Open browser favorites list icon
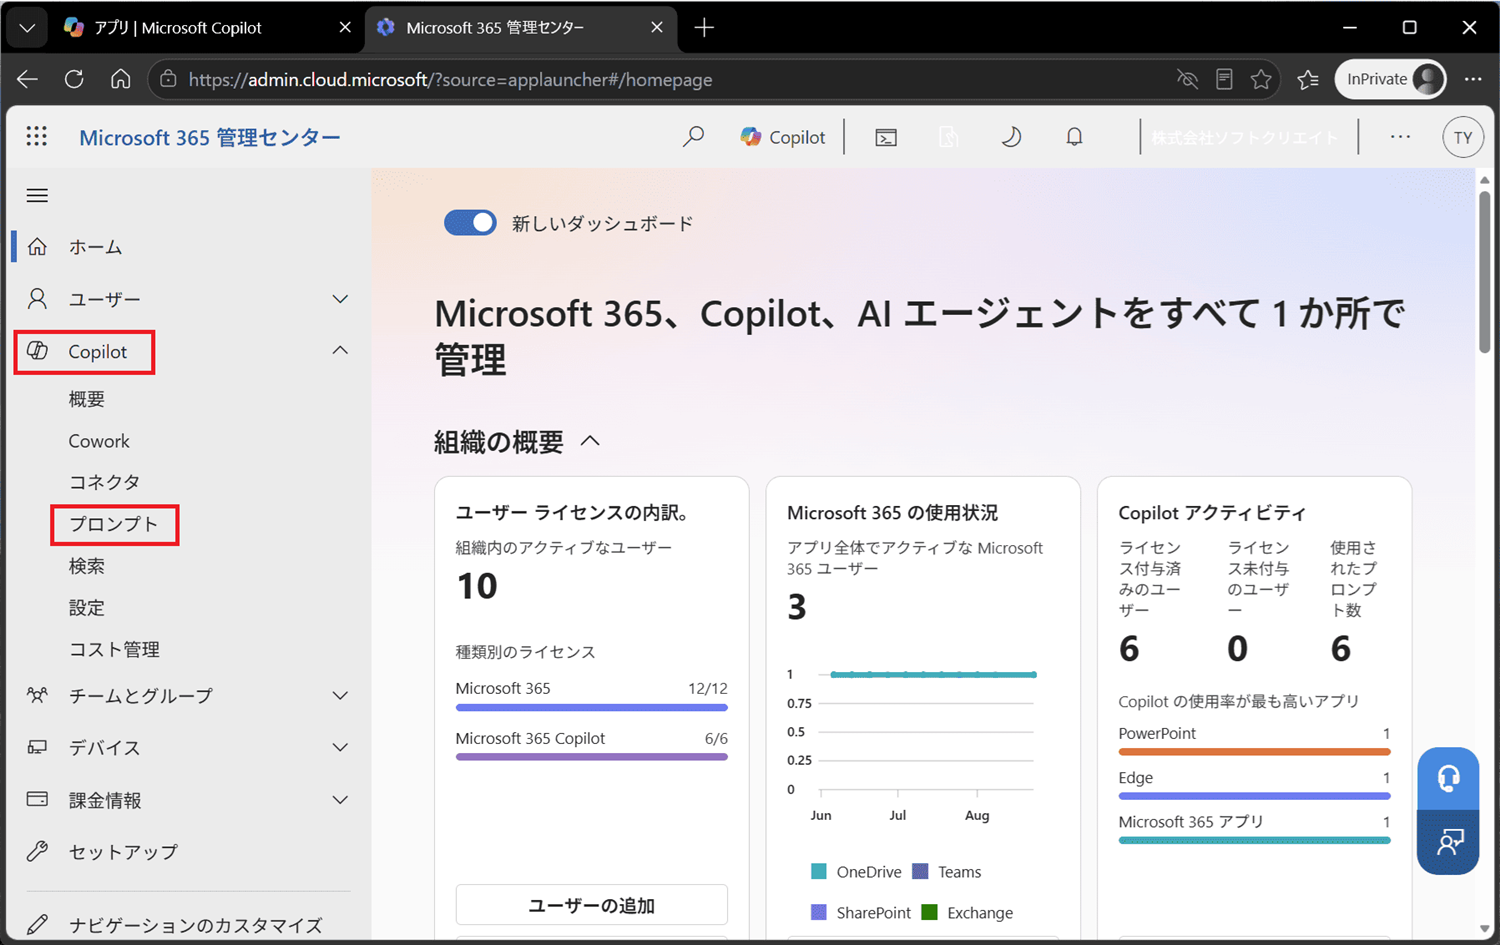 click(x=1308, y=79)
